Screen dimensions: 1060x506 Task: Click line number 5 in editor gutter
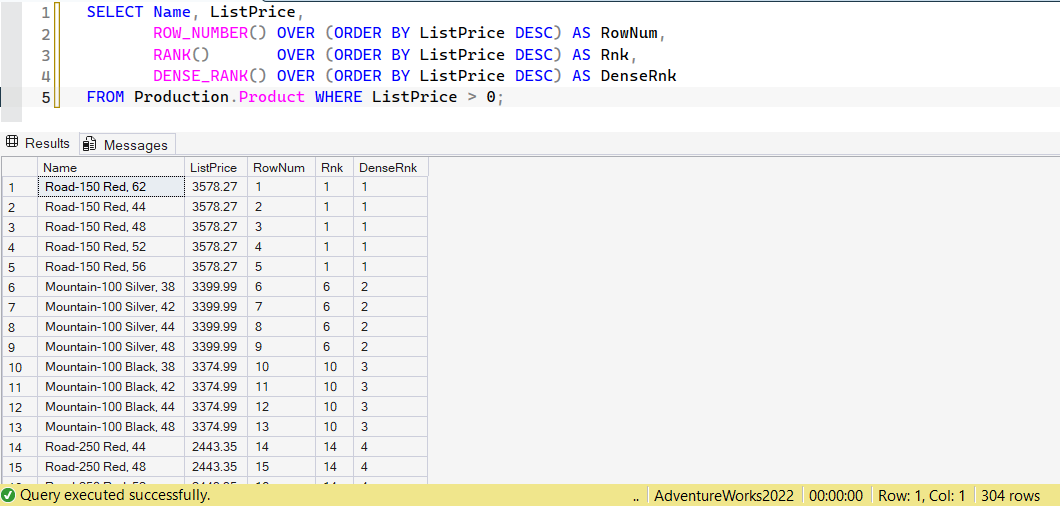coord(45,97)
